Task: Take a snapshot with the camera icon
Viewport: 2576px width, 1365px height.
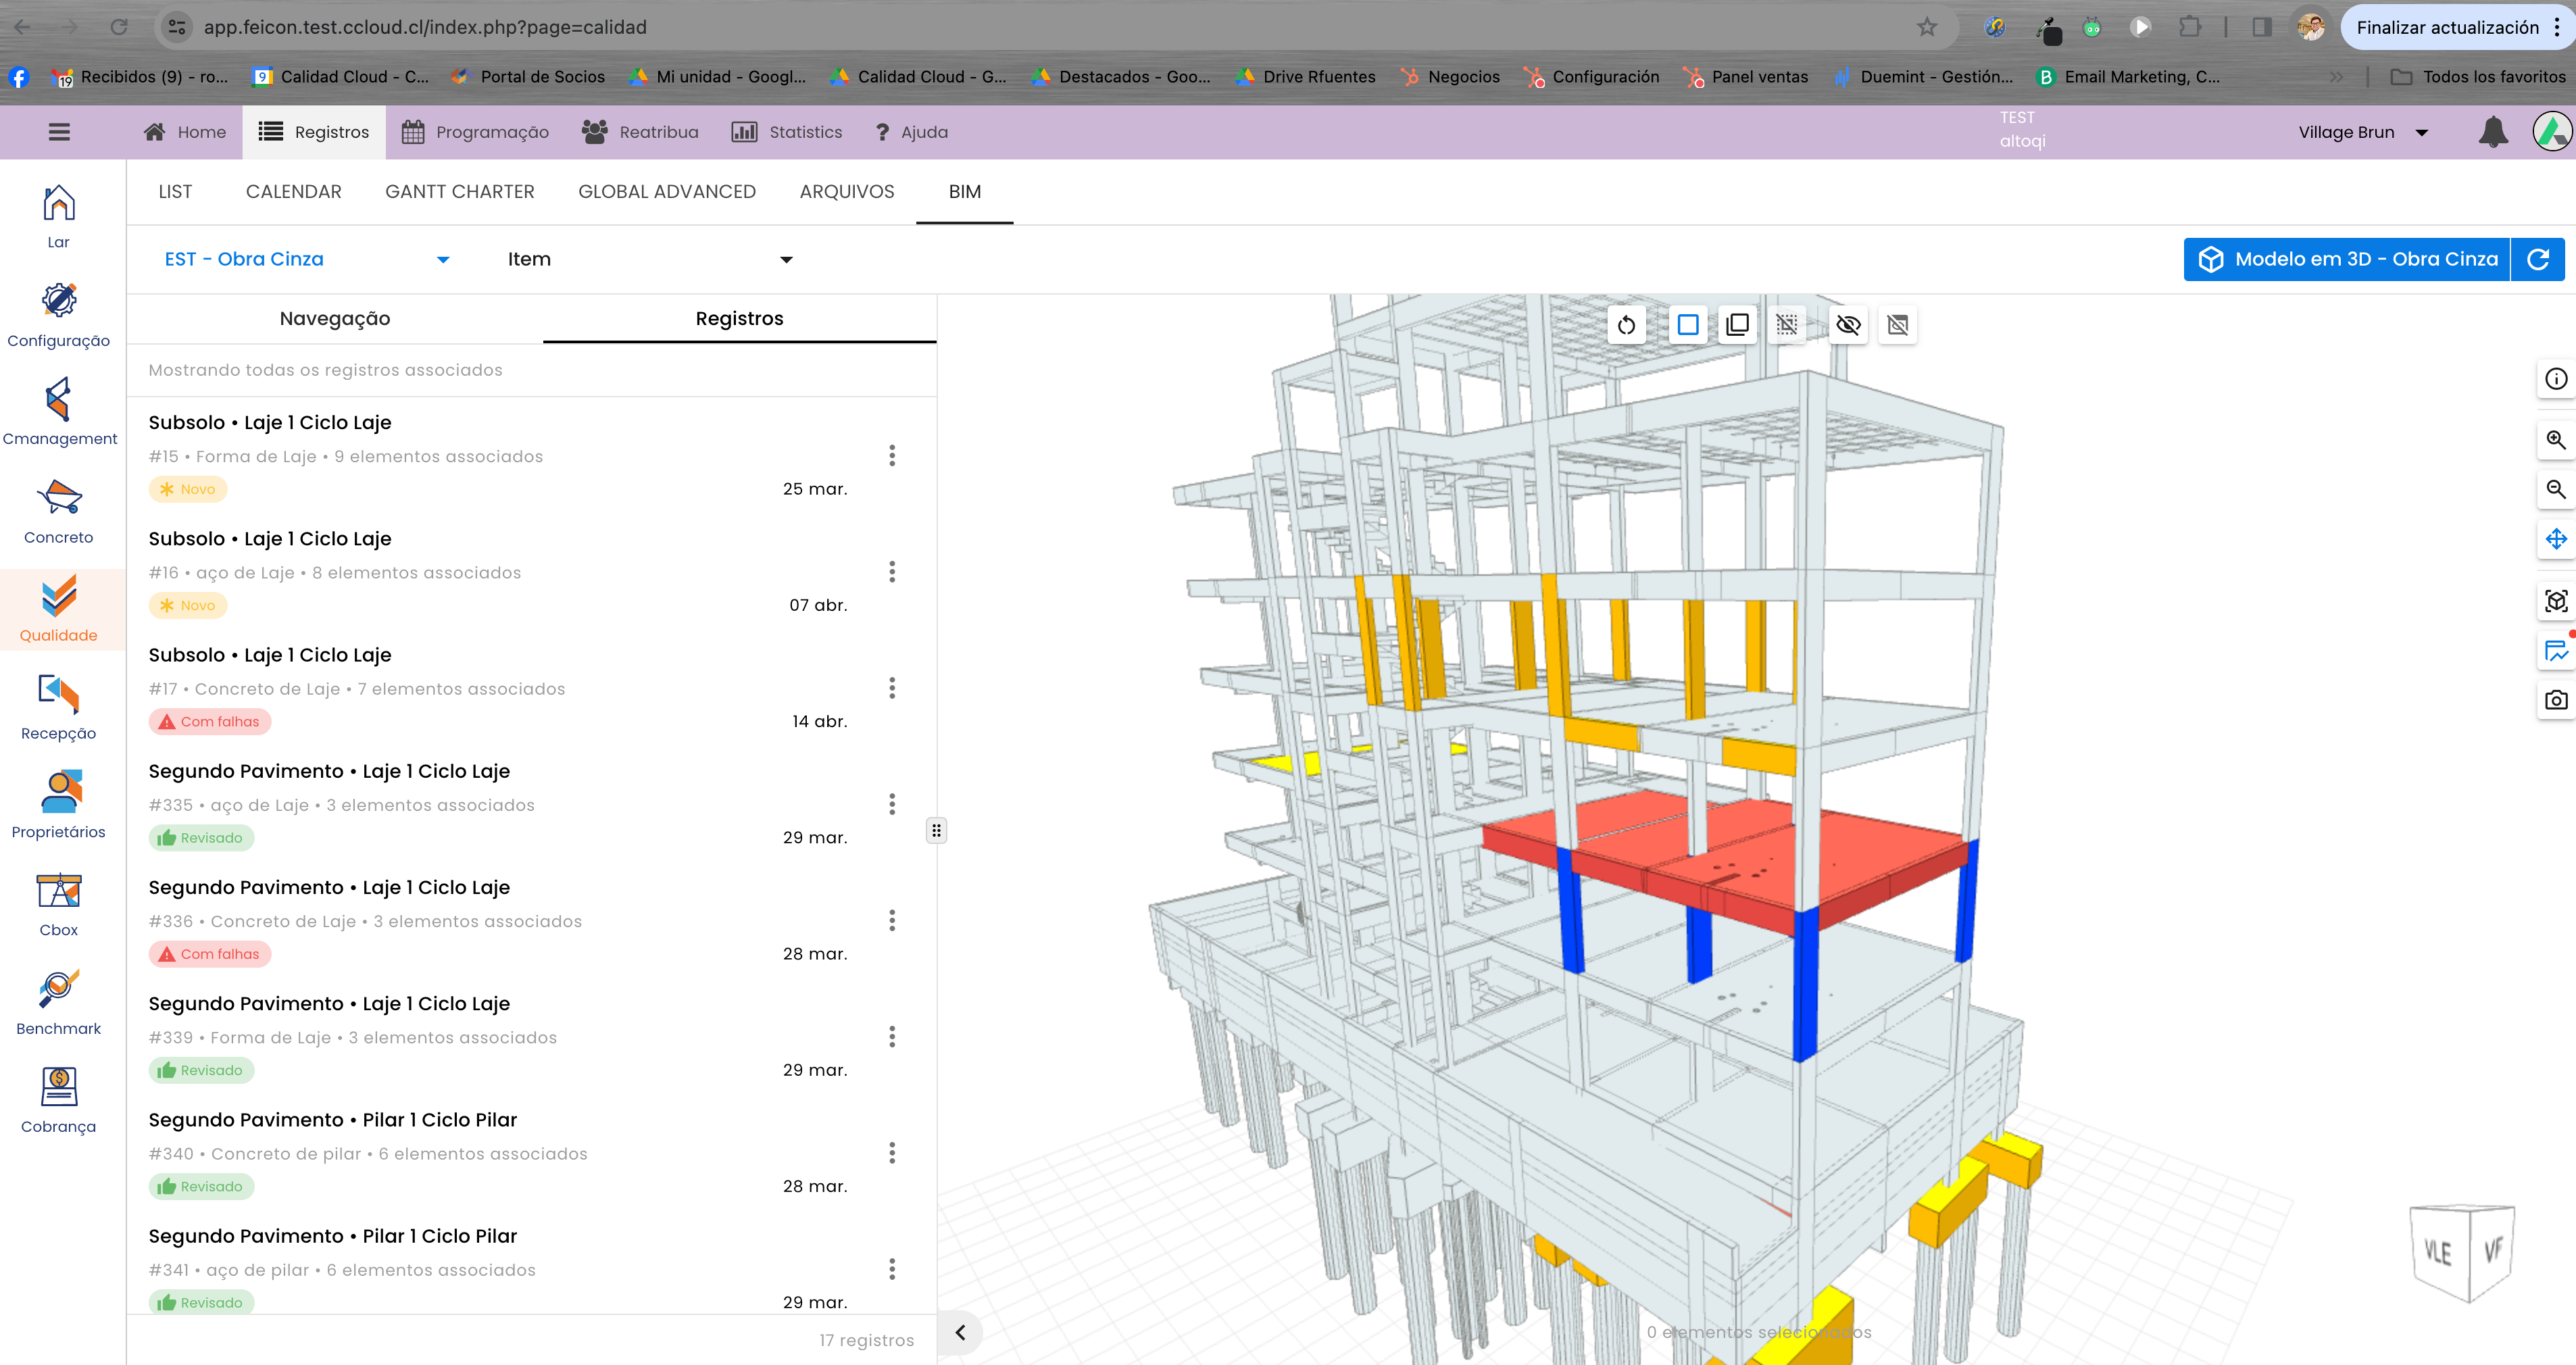Action: coord(2556,700)
